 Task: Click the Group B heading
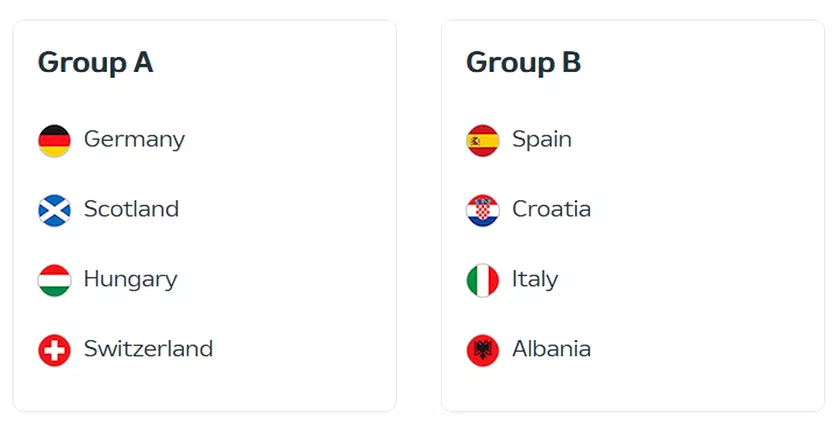(x=523, y=63)
